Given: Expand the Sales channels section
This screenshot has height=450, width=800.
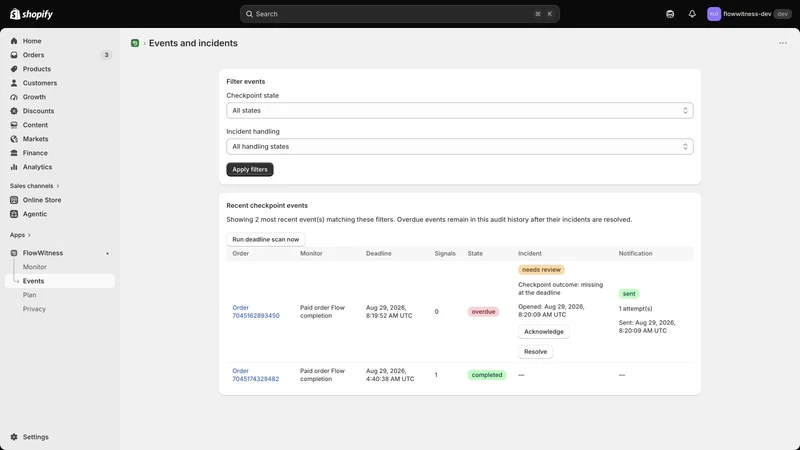Looking at the screenshot, I should pos(34,186).
